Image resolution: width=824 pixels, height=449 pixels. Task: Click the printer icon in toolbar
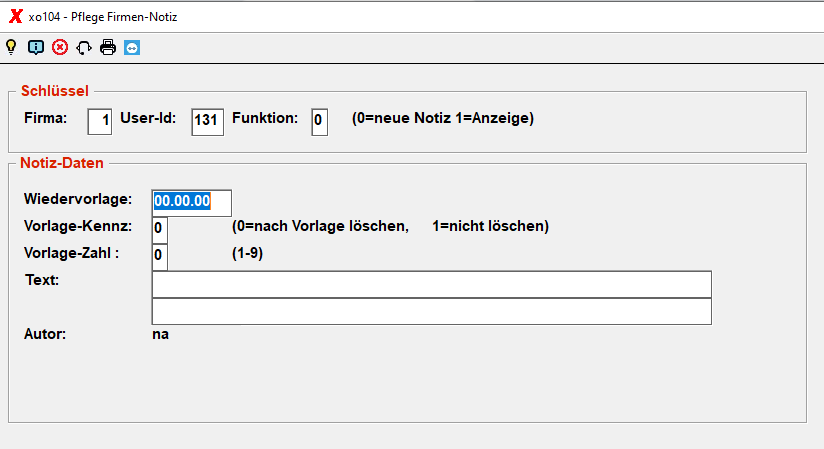click(x=108, y=47)
